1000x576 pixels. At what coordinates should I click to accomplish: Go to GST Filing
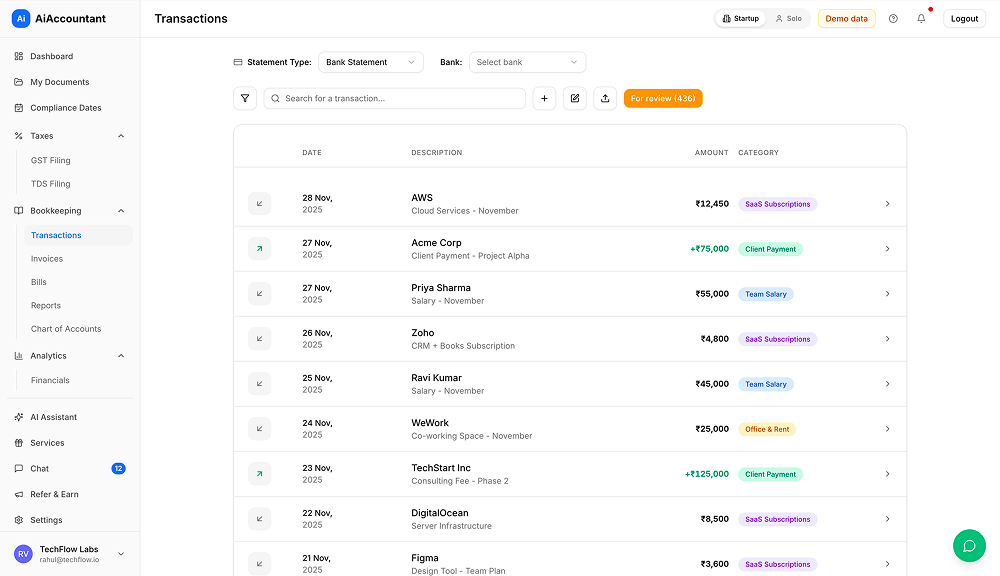tap(50, 160)
